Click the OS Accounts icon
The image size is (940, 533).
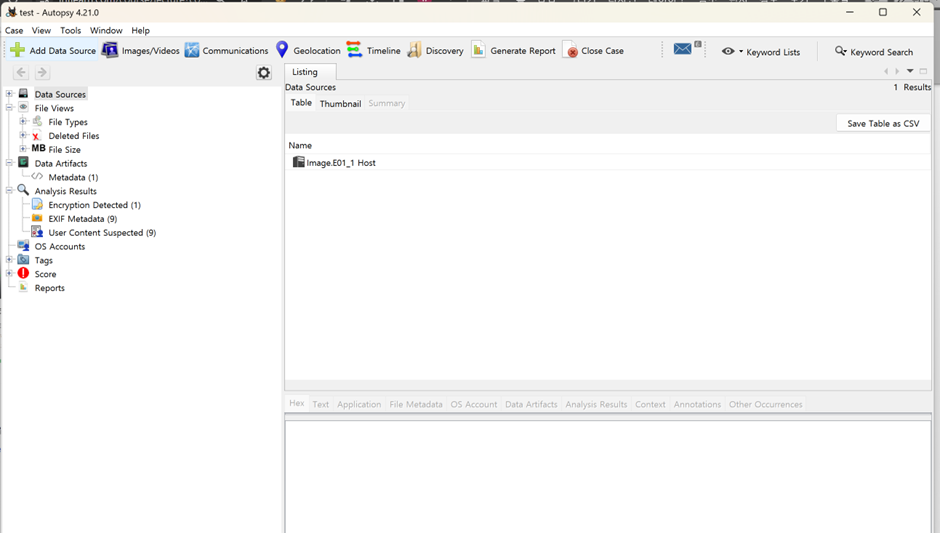23,246
